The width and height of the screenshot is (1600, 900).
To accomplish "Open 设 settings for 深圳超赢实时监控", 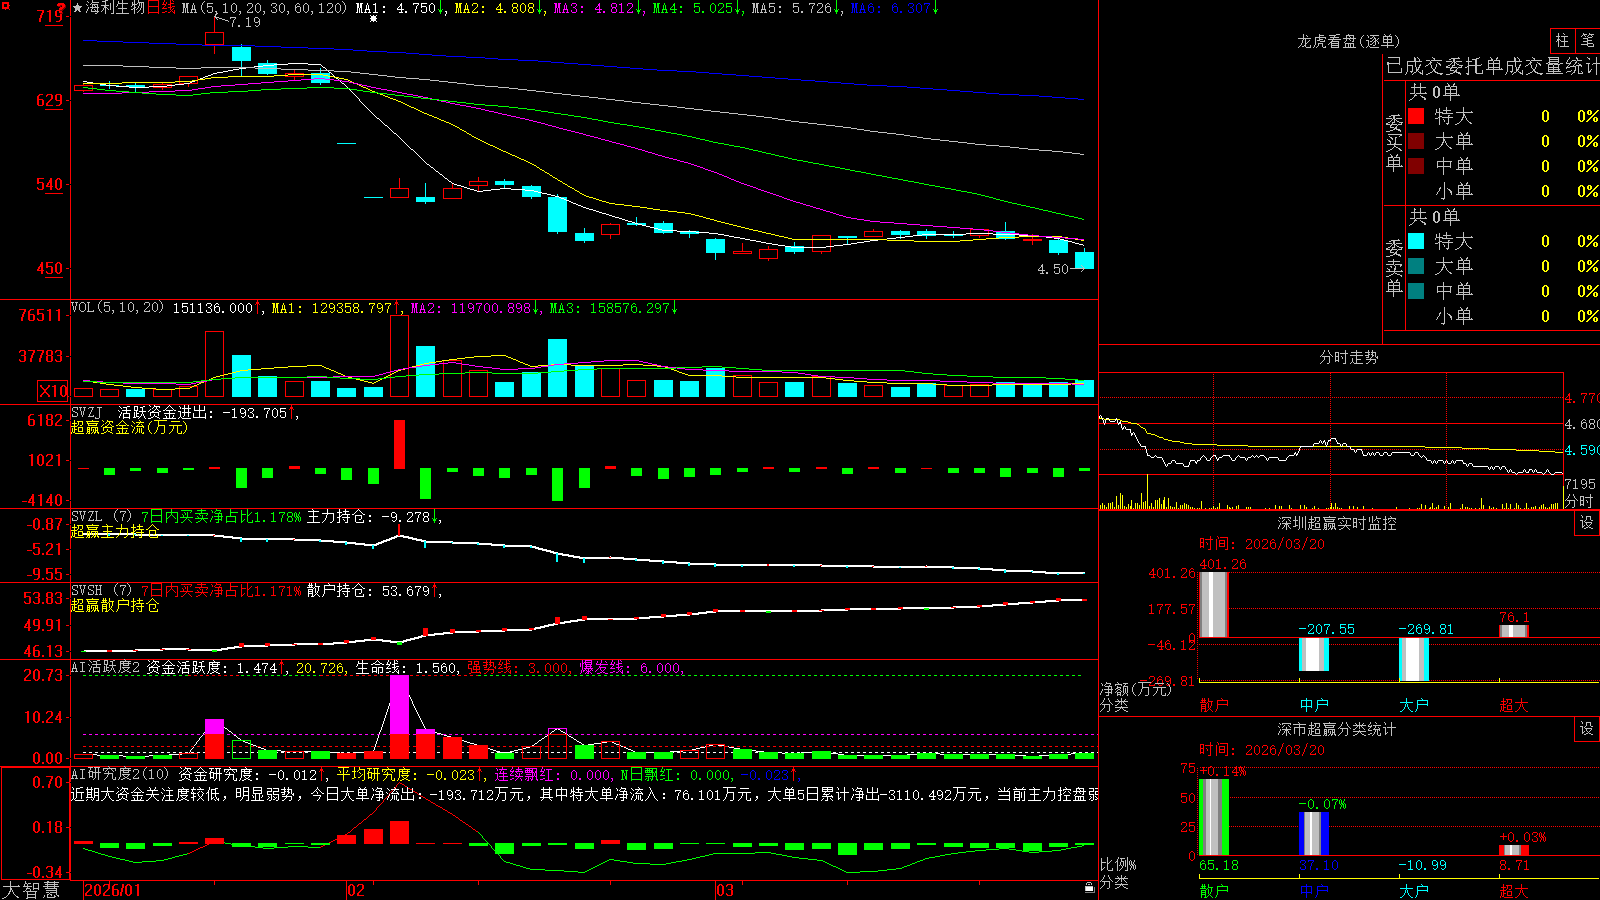I will (x=1587, y=523).
